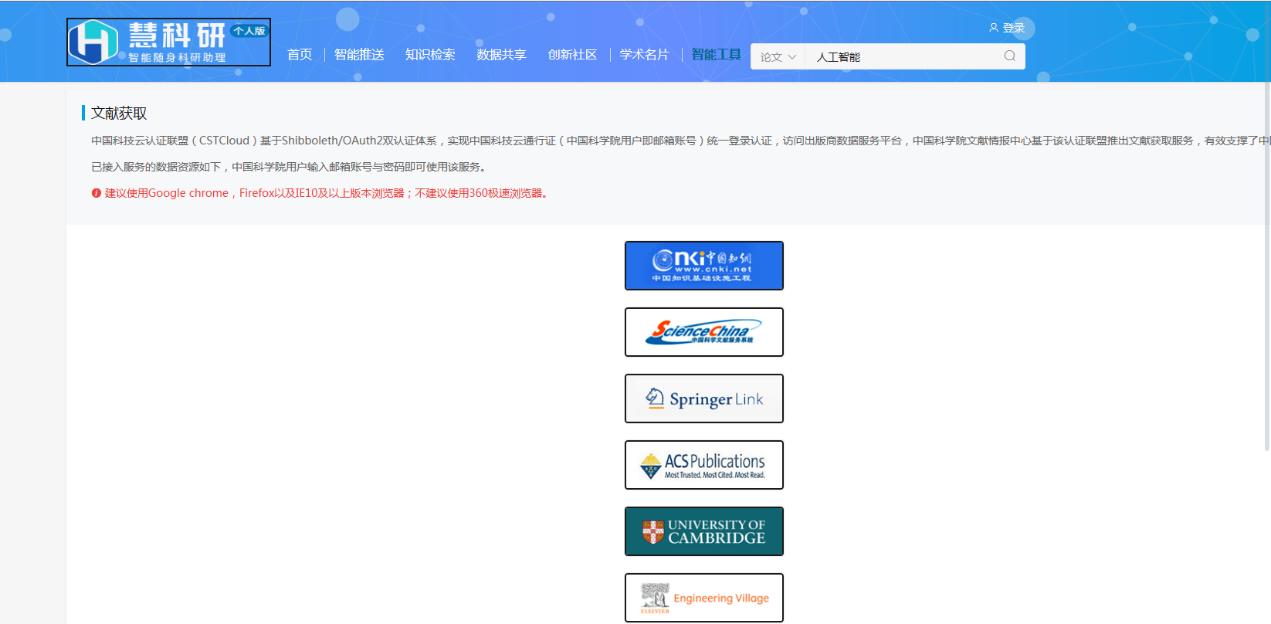Open the 智能推送 menu item
The height and width of the screenshot is (624, 1271).
(359, 55)
